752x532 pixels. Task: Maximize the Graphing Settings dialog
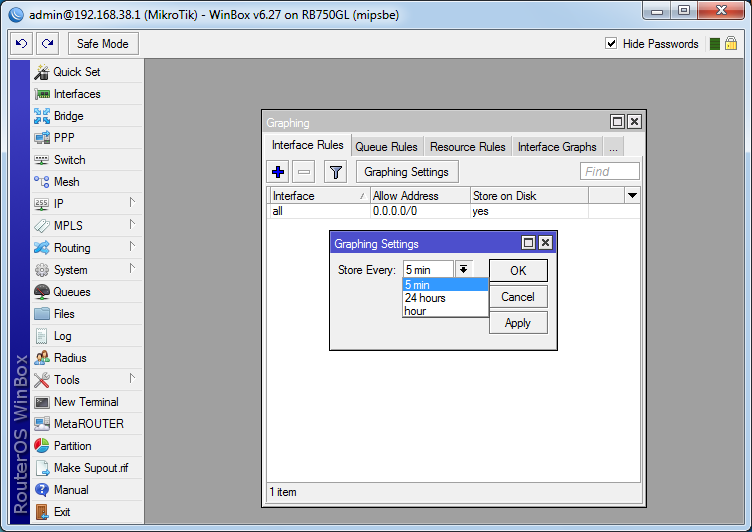pos(529,243)
